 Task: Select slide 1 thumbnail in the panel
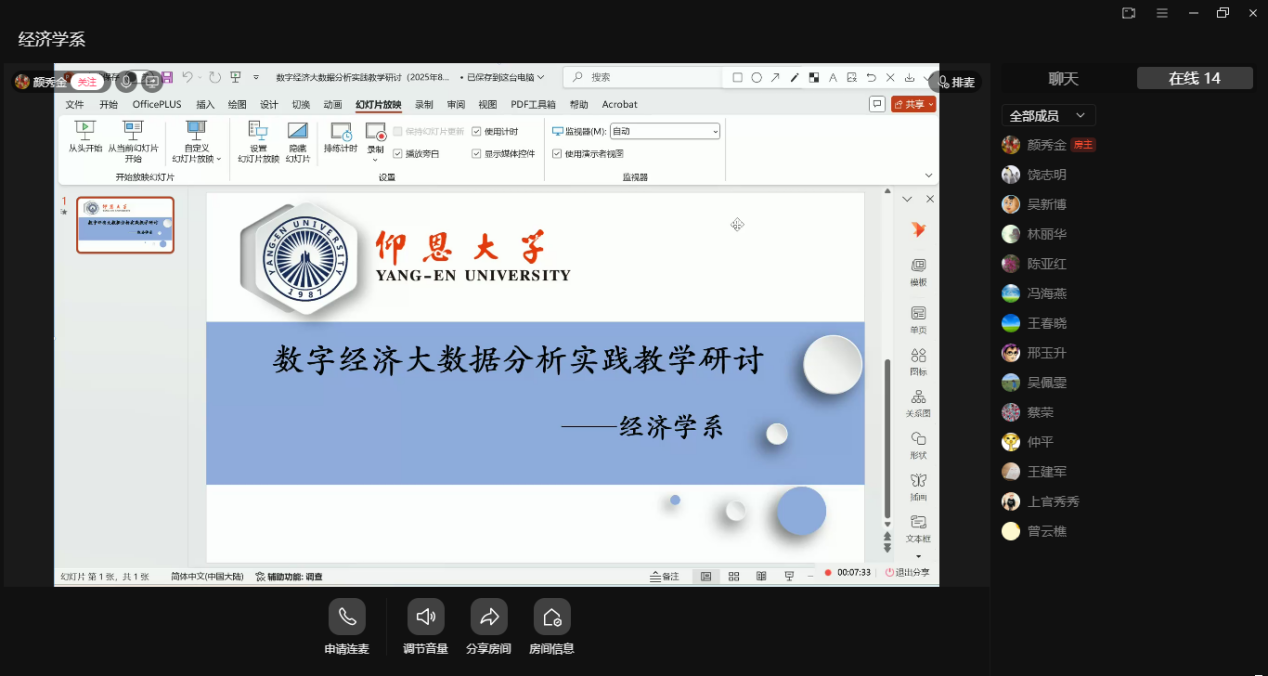[125, 225]
